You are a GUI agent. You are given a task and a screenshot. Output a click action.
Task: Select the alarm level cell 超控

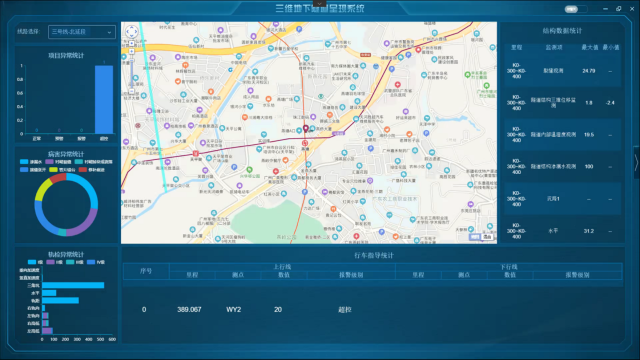(345, 310)
